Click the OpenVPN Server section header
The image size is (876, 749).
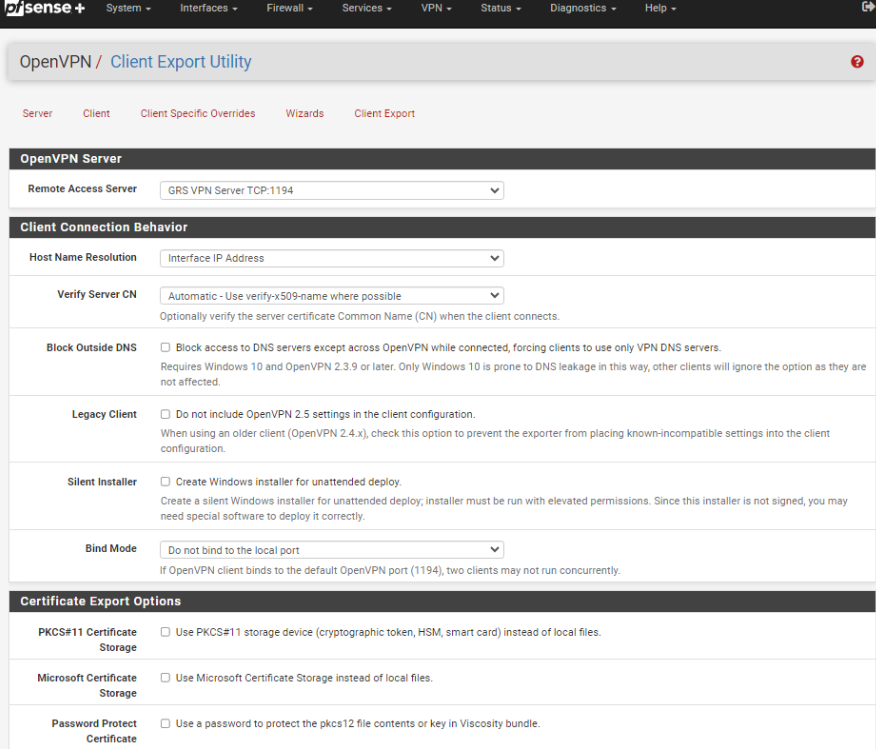(442, 159)
